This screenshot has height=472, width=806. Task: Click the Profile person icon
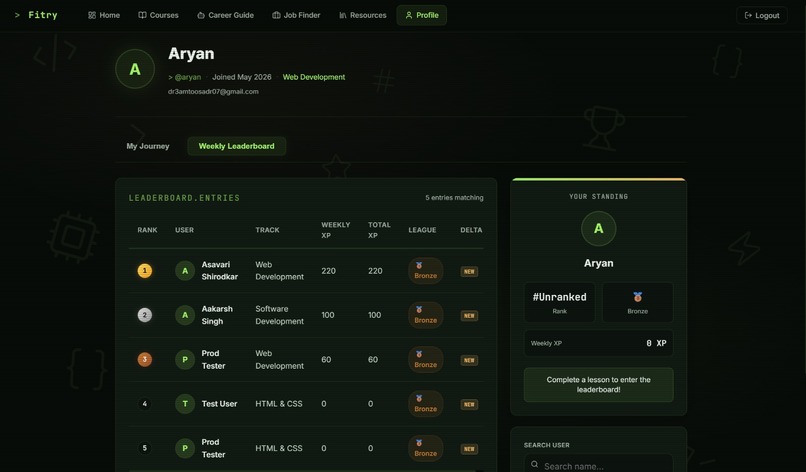pyautogui.click(x=409, y=15)
